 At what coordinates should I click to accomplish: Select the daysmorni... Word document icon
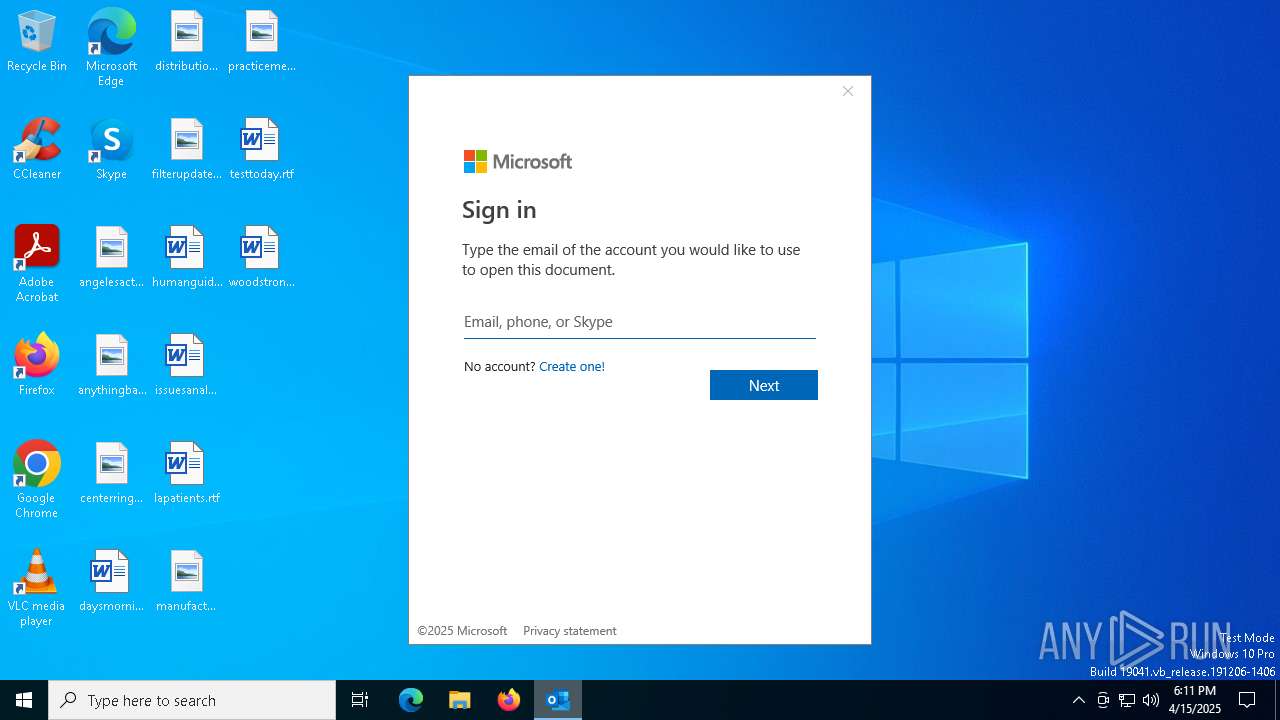(x=111, y=582)
